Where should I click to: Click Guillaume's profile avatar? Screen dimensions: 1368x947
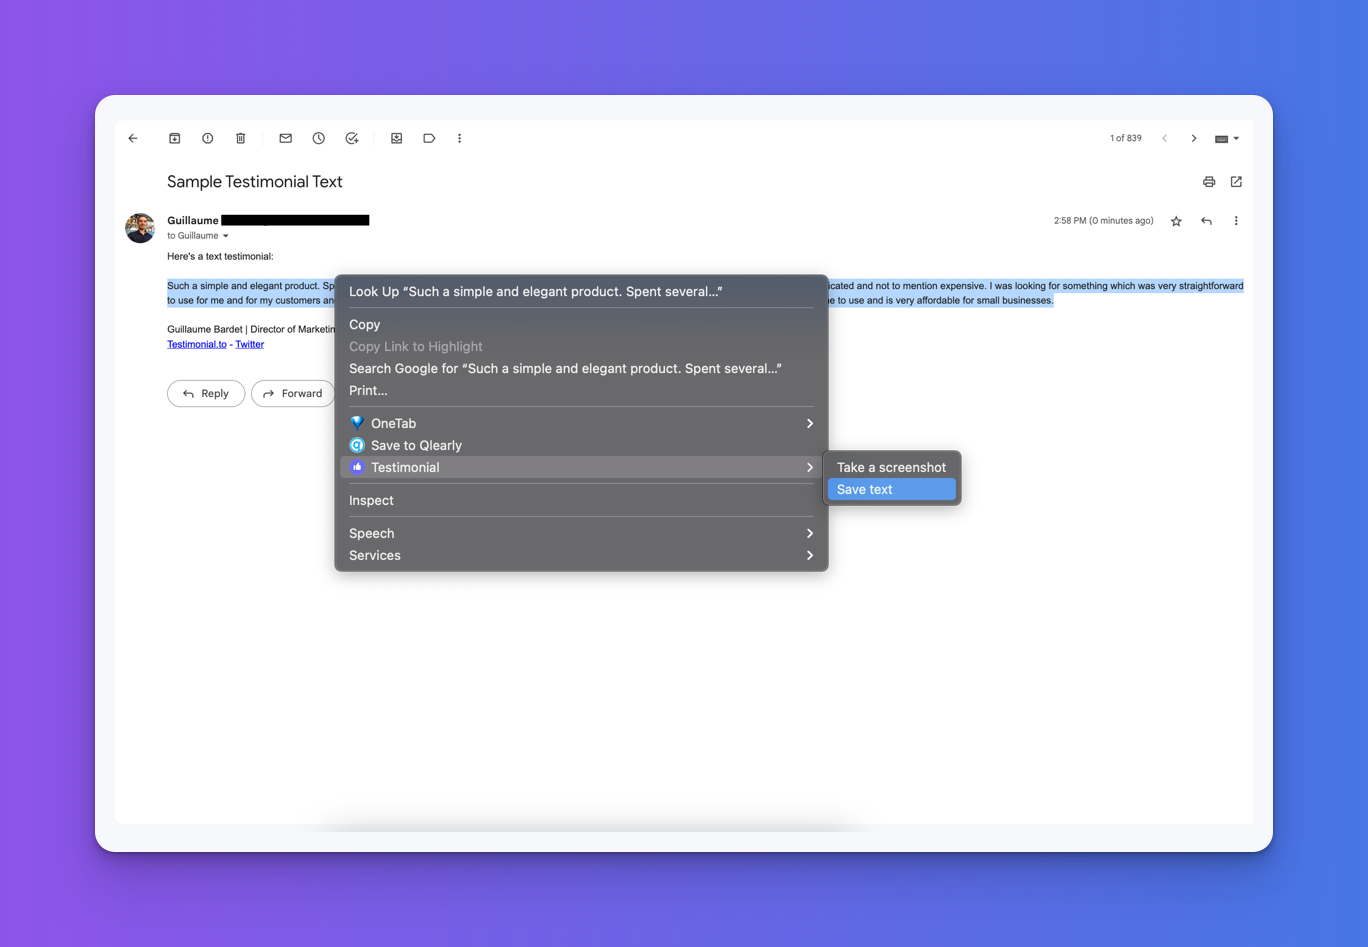coord(140,228)
